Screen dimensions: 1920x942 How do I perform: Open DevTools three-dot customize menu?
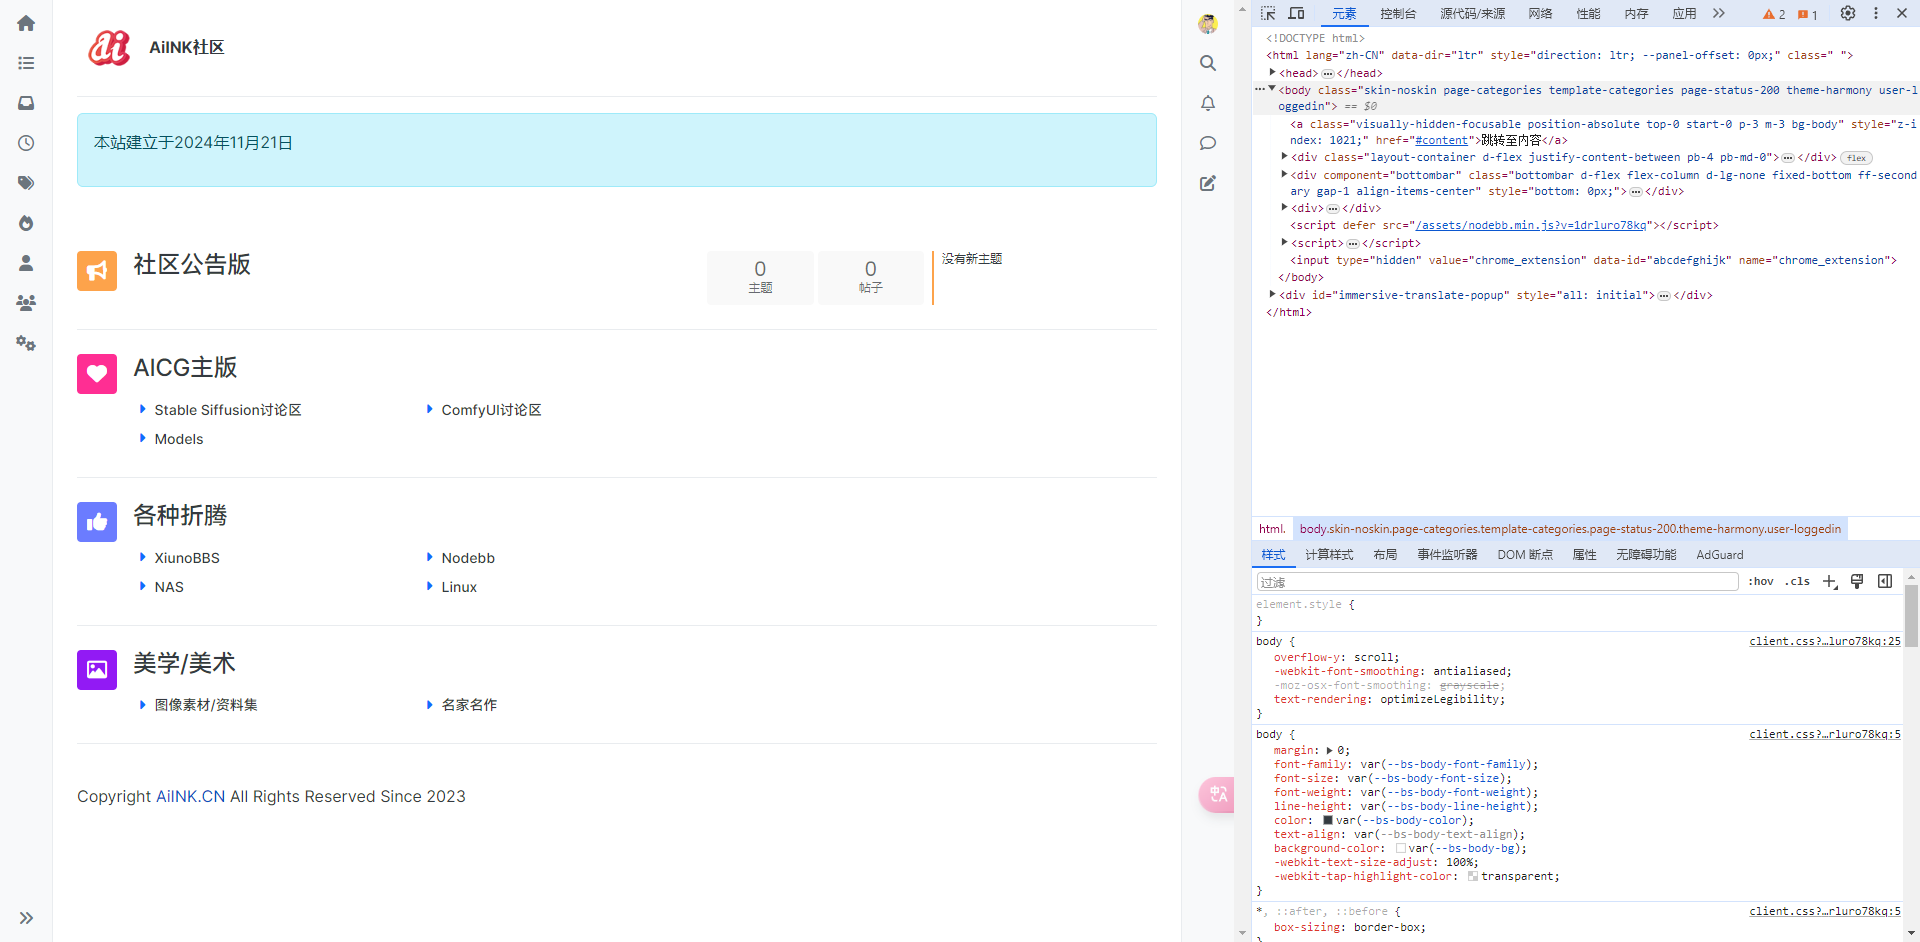[1876, 13]
